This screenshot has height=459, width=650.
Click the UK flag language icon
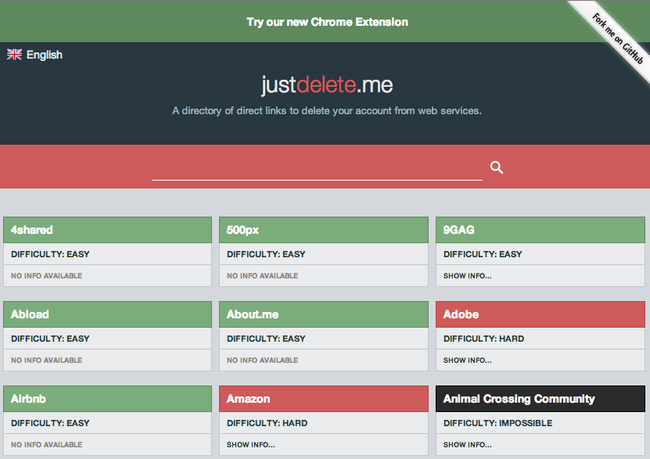14,55
